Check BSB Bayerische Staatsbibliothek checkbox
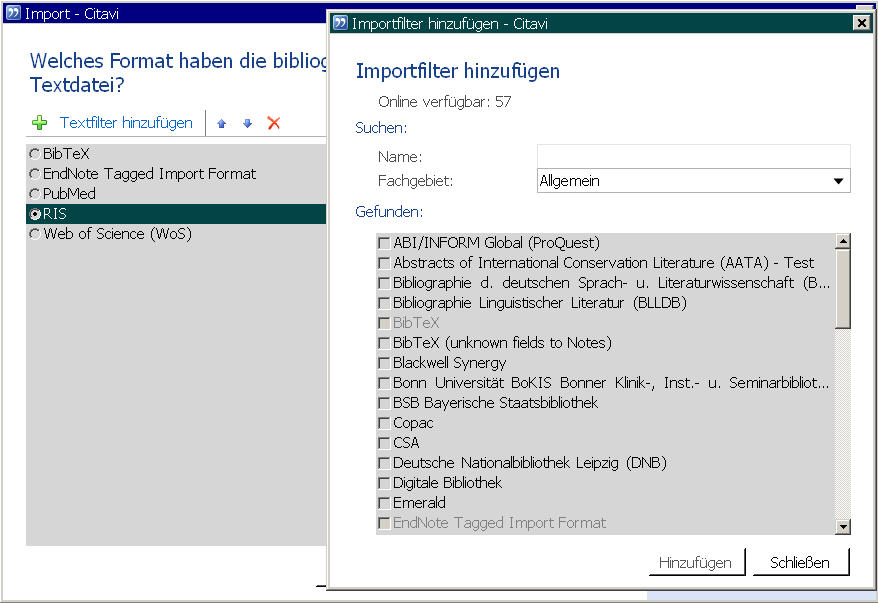Image resolution: width=878 pixels, height=603 pixels. (384, 403)
